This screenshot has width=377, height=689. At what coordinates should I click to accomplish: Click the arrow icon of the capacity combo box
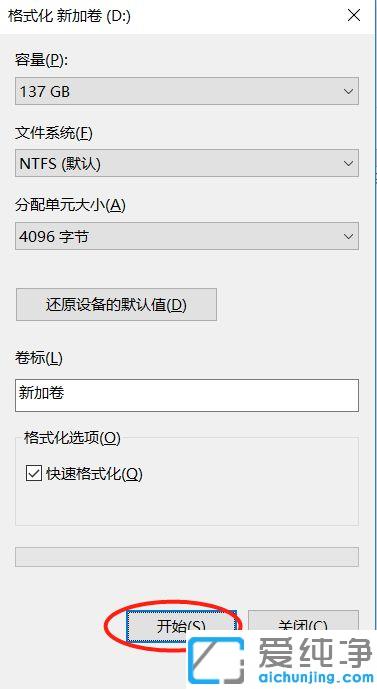pyautogui.click(x=348, y=91)
